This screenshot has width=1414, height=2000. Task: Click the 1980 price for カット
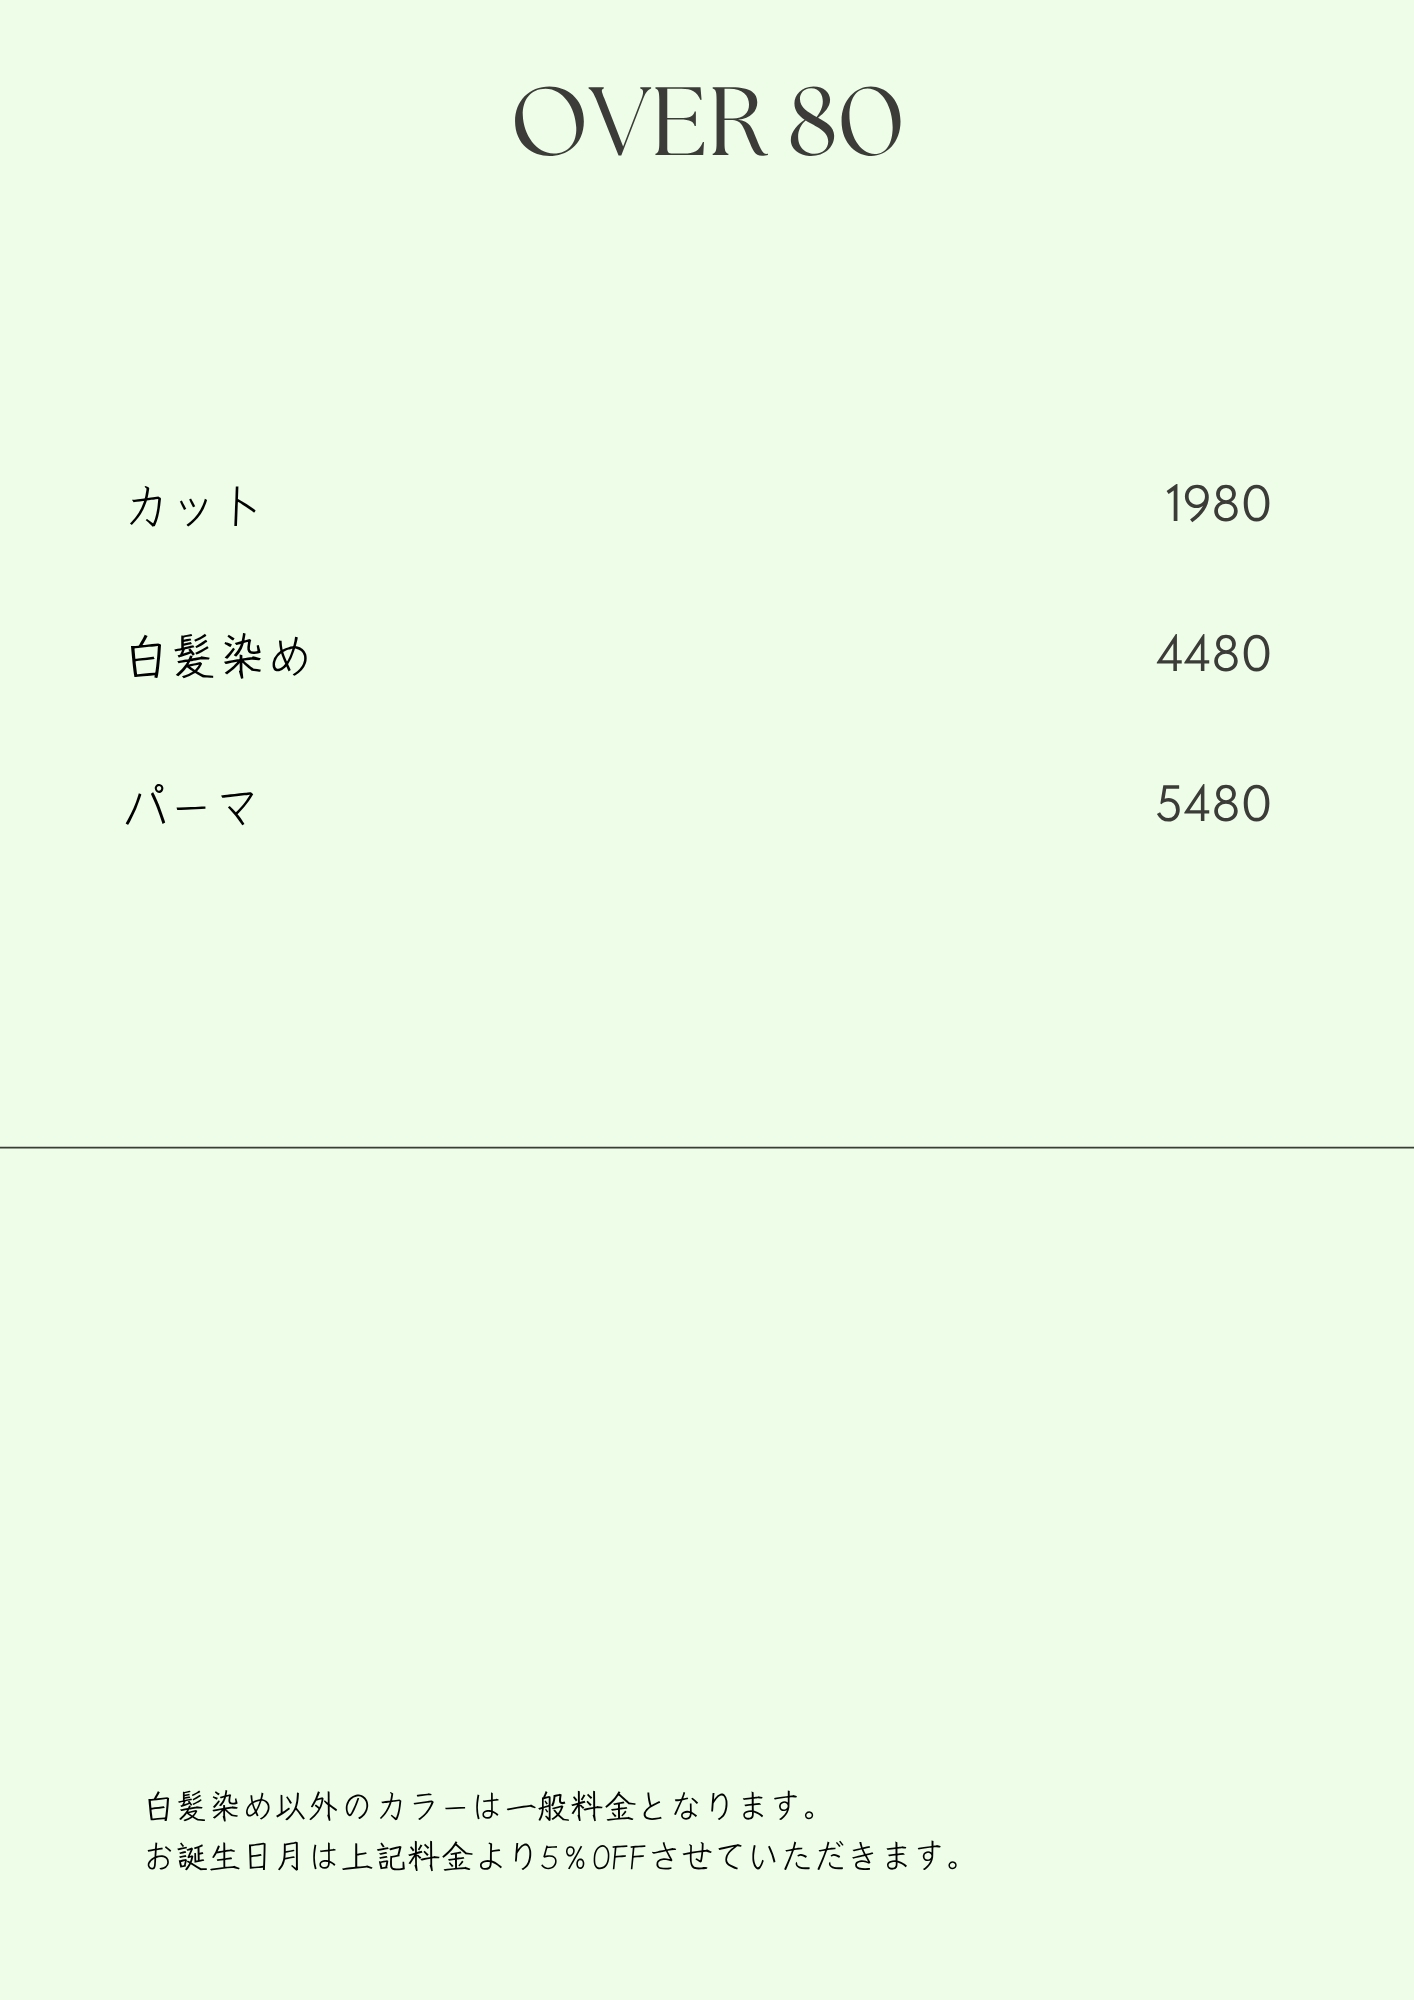click(x=1217, y=504)
